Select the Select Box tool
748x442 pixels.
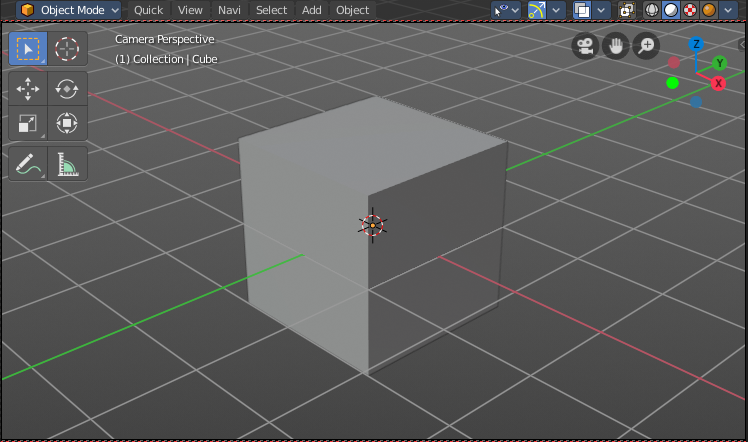(x=28, y=49)
